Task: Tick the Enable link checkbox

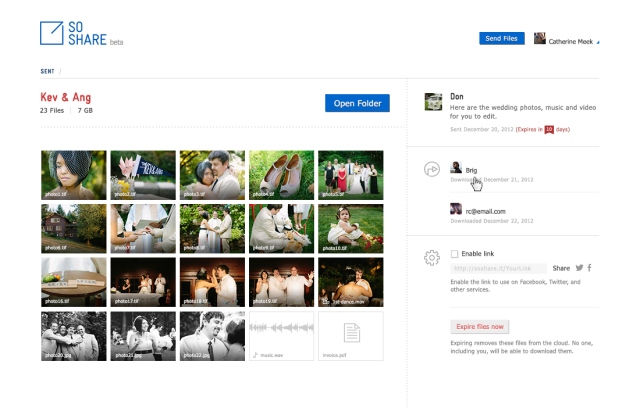Action: click(455, 254)
